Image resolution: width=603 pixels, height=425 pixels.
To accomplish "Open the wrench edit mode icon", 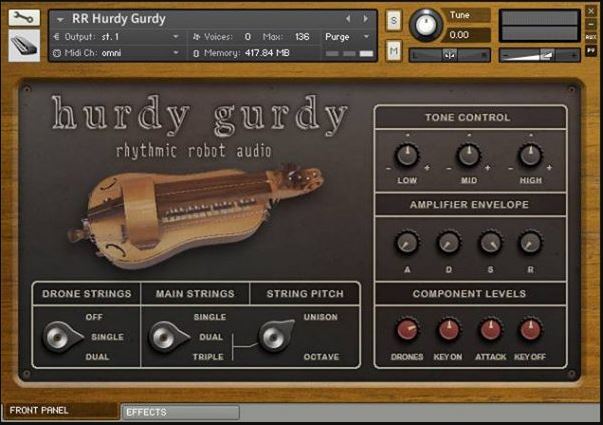I will click(24, 18).
